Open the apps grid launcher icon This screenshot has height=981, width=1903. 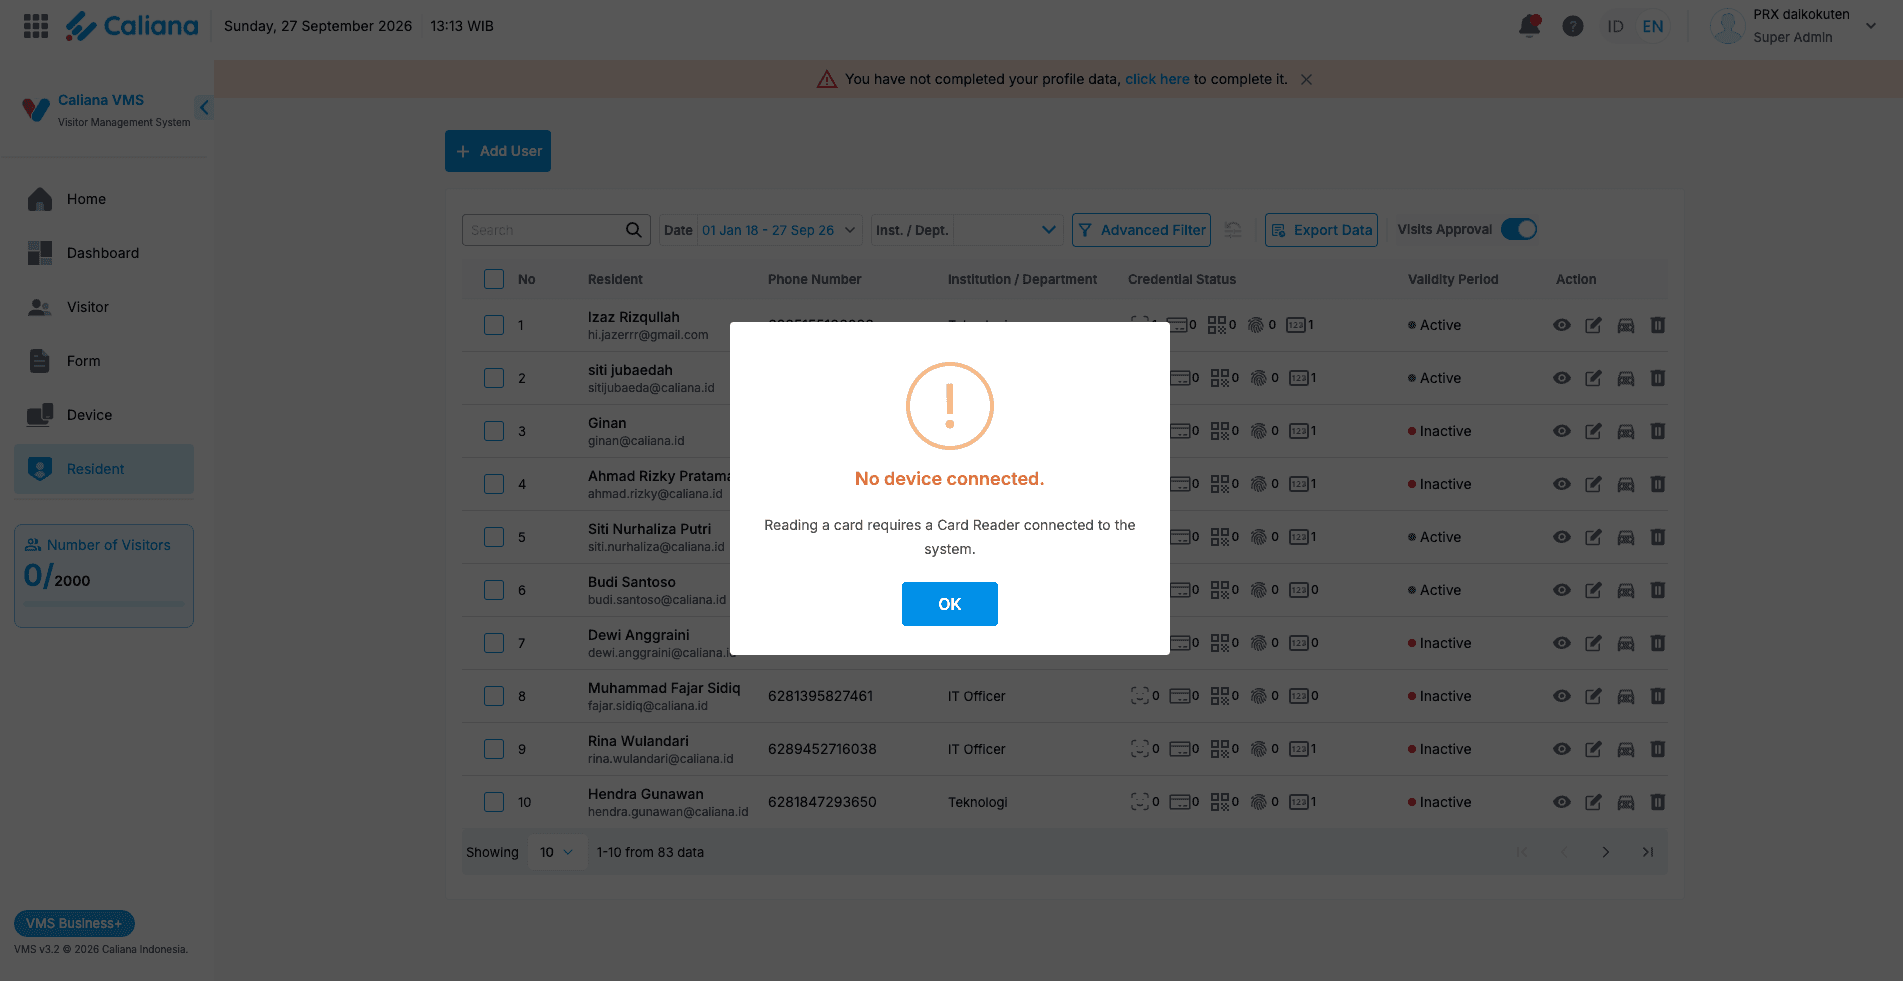click(x=36, y=26)
